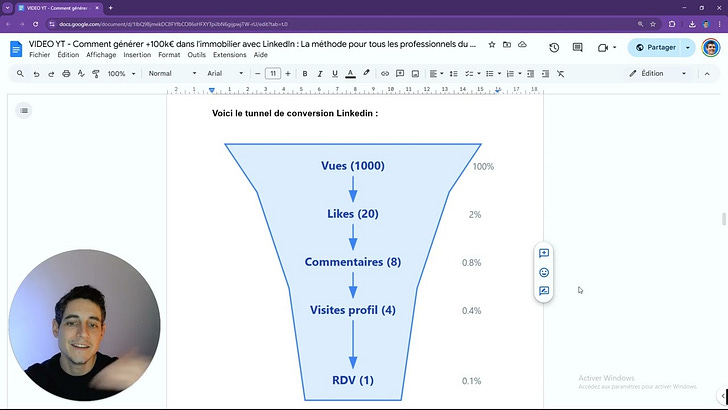
Task: Show all comments
Action: [578, 47]
